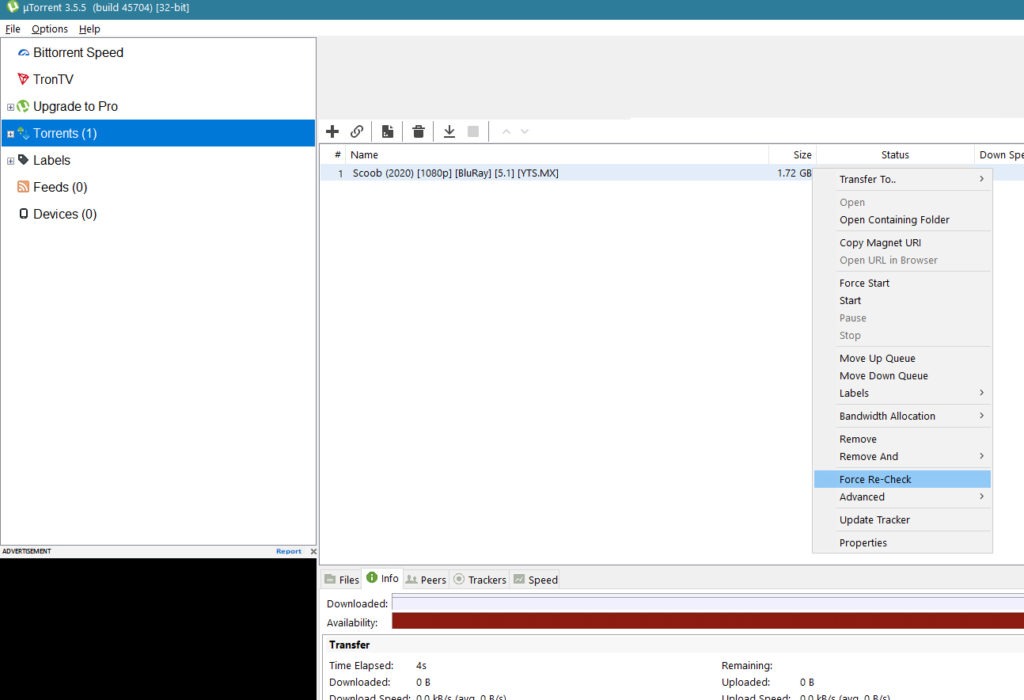1024x700 pixels.
Task: Switch to the Peers tab
Action: [x=426, y=579]
